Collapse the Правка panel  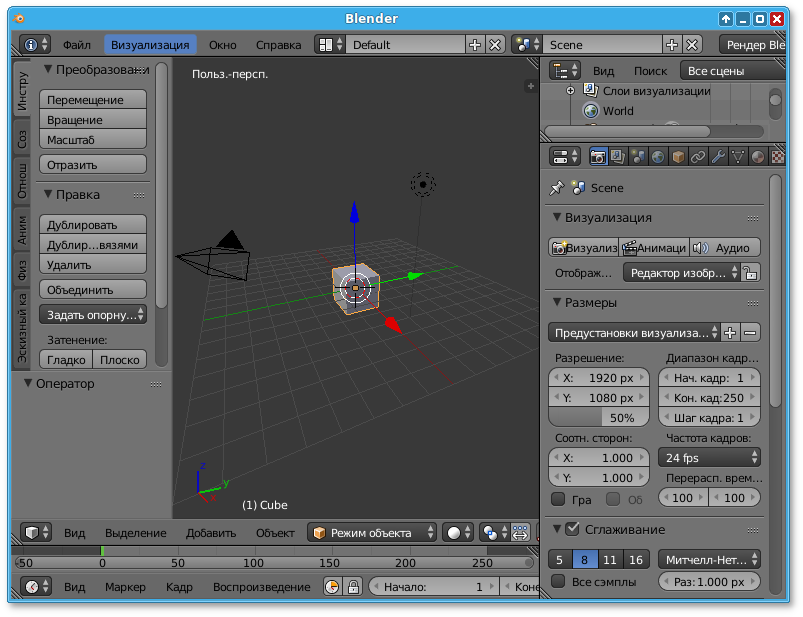[x=48, y=195]
